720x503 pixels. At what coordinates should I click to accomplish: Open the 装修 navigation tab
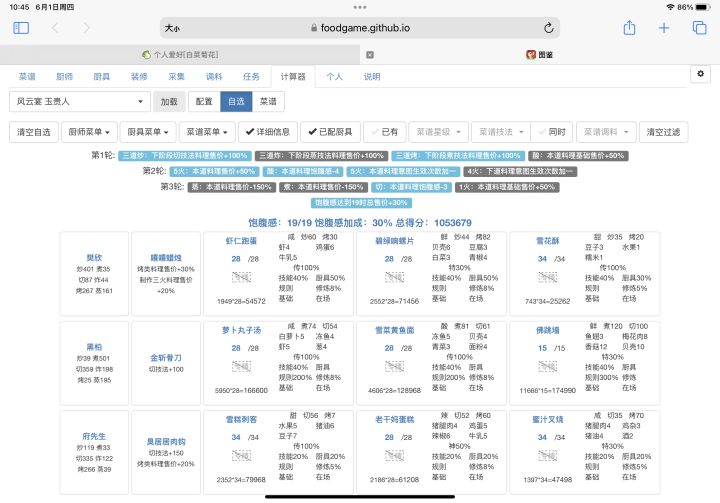[x=139, y=77]
